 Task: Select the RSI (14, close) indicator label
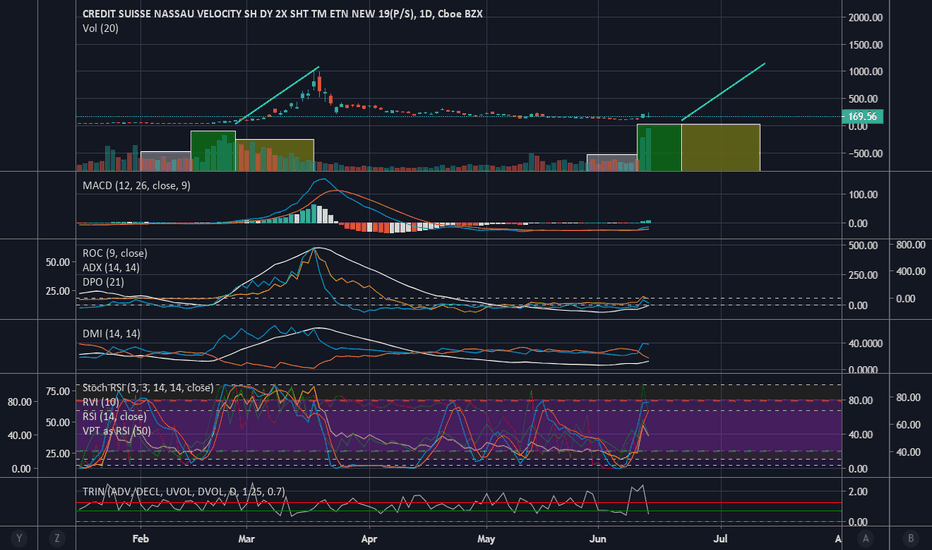point(114,416)
